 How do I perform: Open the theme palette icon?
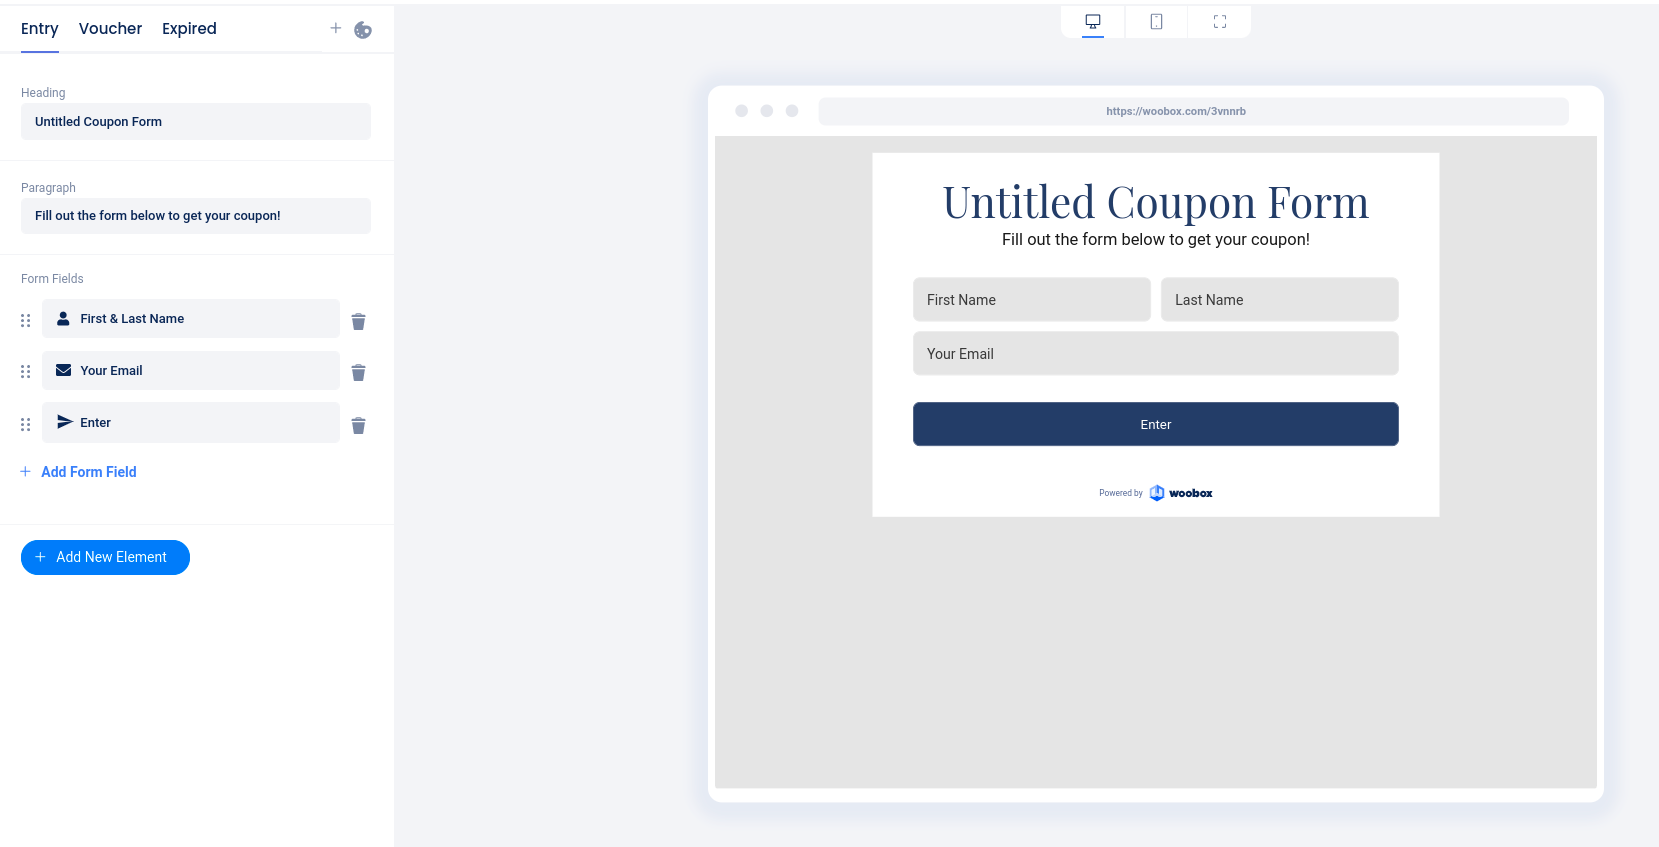(x=363, y=30)
